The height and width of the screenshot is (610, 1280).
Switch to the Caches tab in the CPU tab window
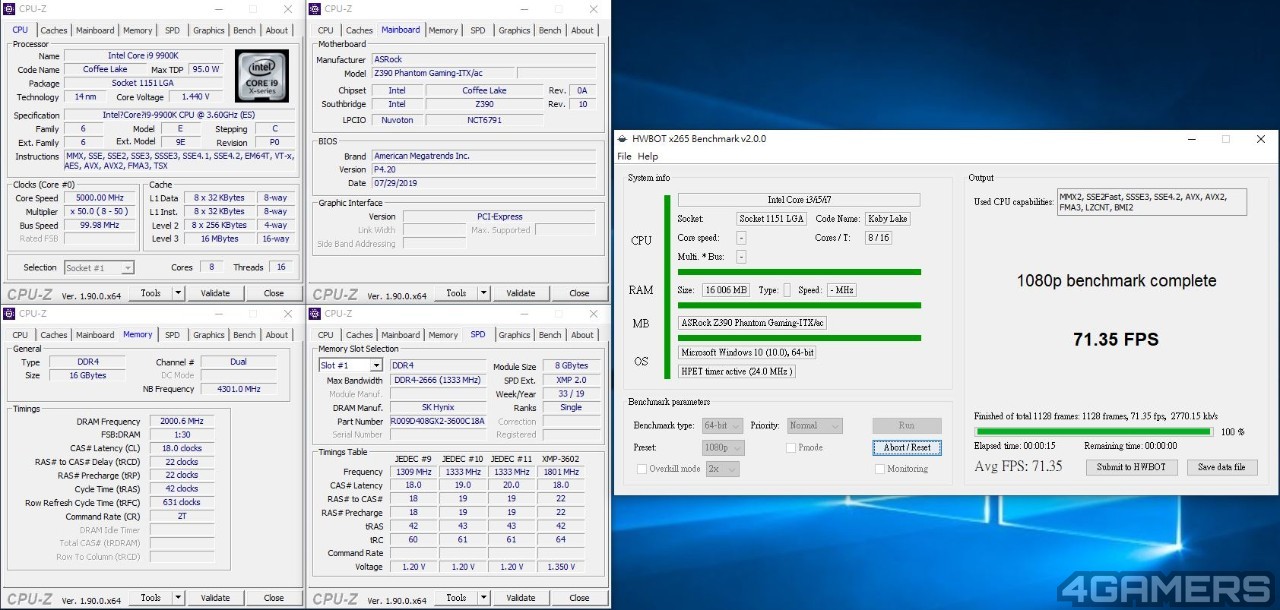(54, 30)
